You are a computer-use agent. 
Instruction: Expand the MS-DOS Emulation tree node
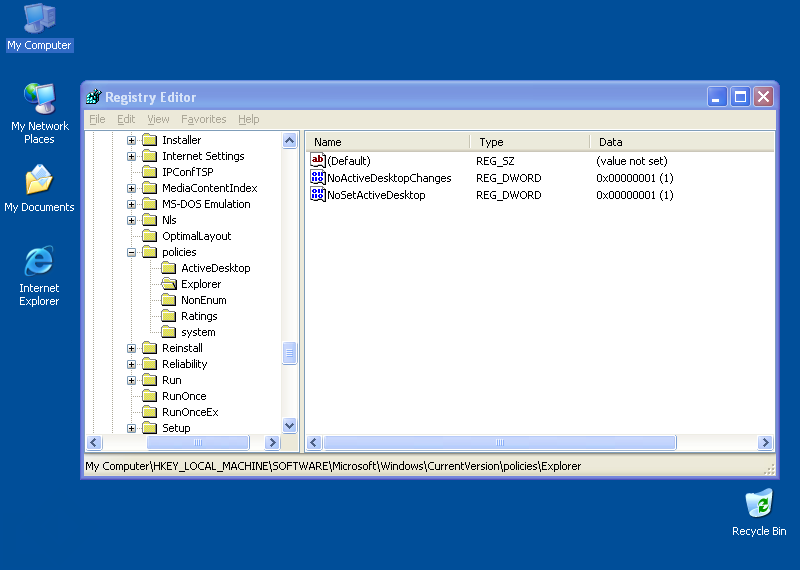click(x=132, y=204)
